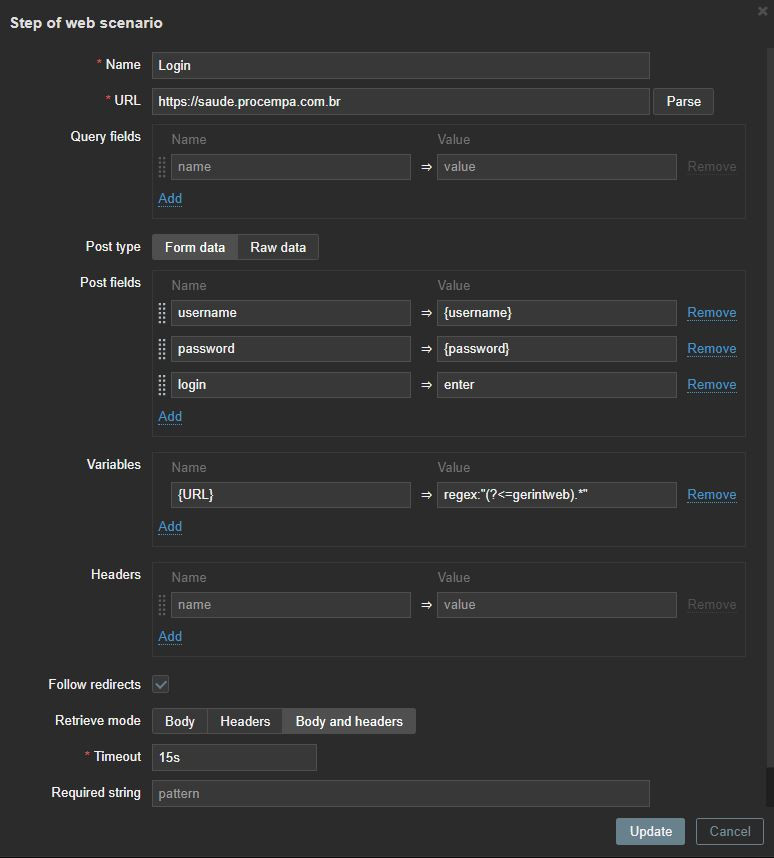Screen dimensions: 774x858
Task: Click drag handle of query fields row
Action: point(162,167)
